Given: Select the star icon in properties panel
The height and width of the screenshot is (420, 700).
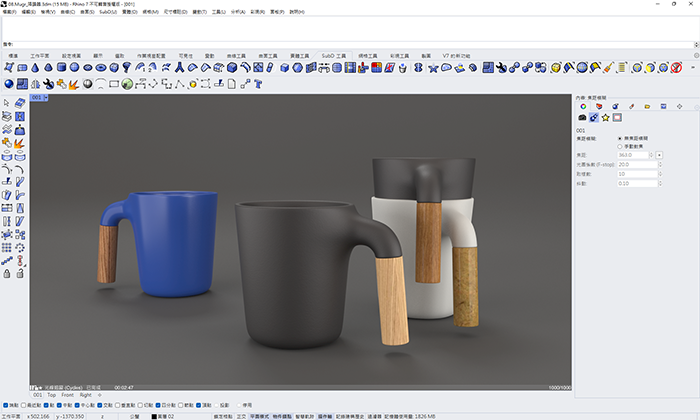Looking at the screenshot, I should click(605, 118).
